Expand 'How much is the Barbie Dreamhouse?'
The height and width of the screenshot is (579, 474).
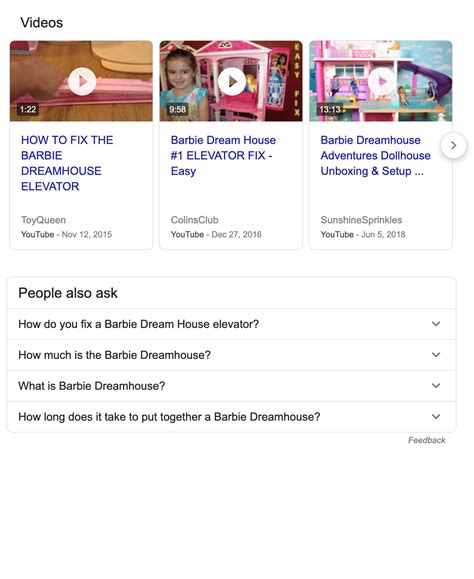click(231, 355)
